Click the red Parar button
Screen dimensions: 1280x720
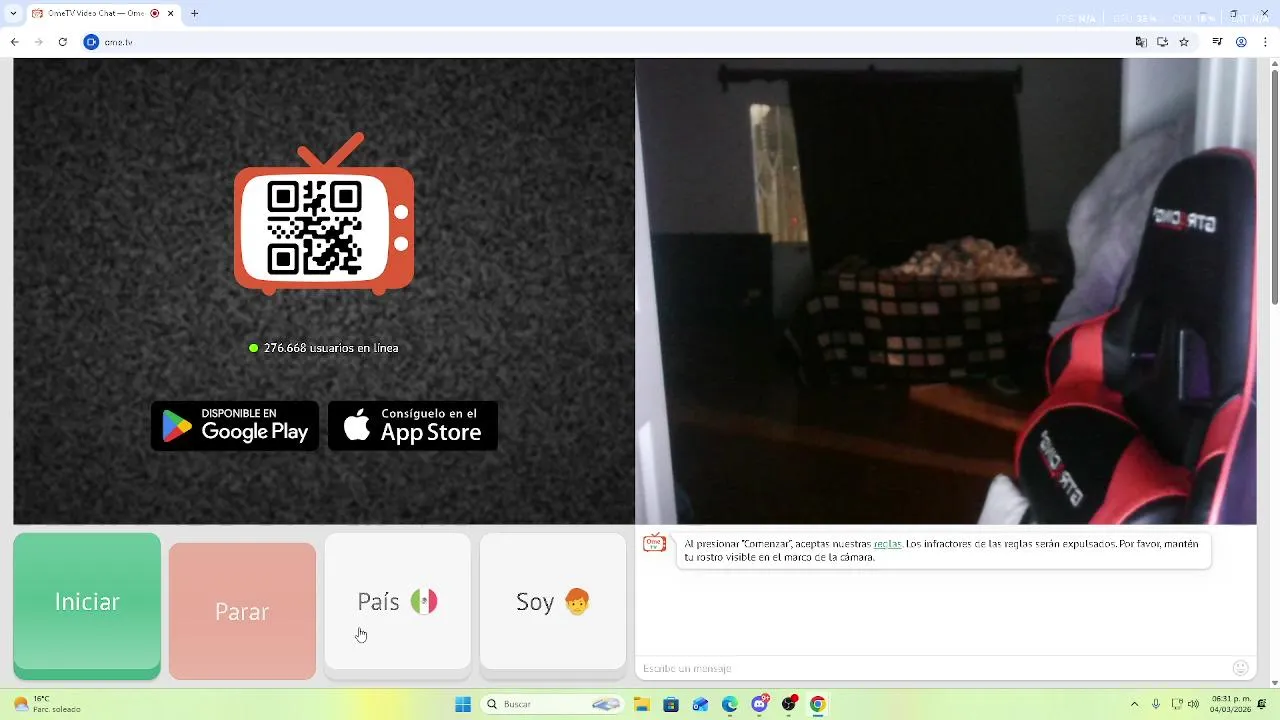point(242,611)
